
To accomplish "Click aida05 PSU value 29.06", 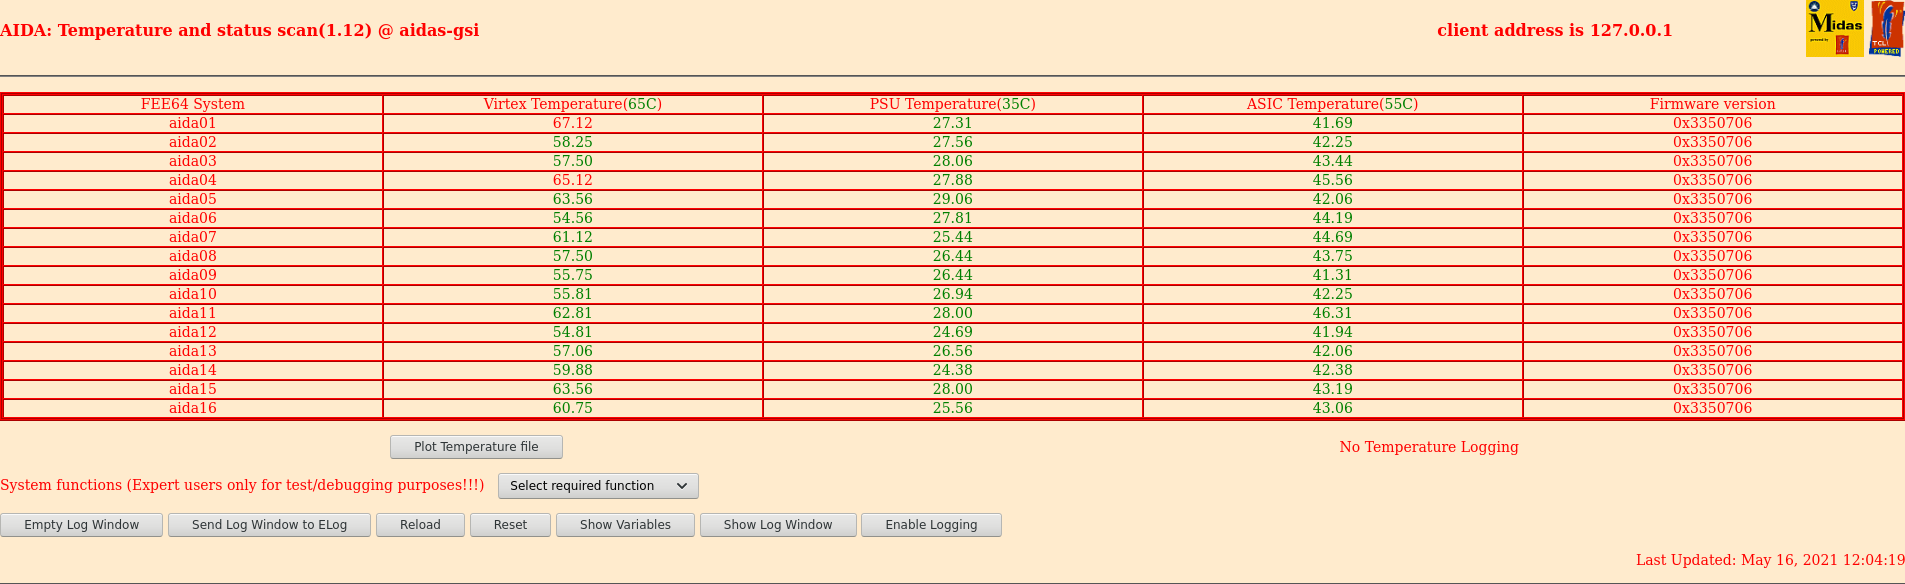I will tap(953, 199).
